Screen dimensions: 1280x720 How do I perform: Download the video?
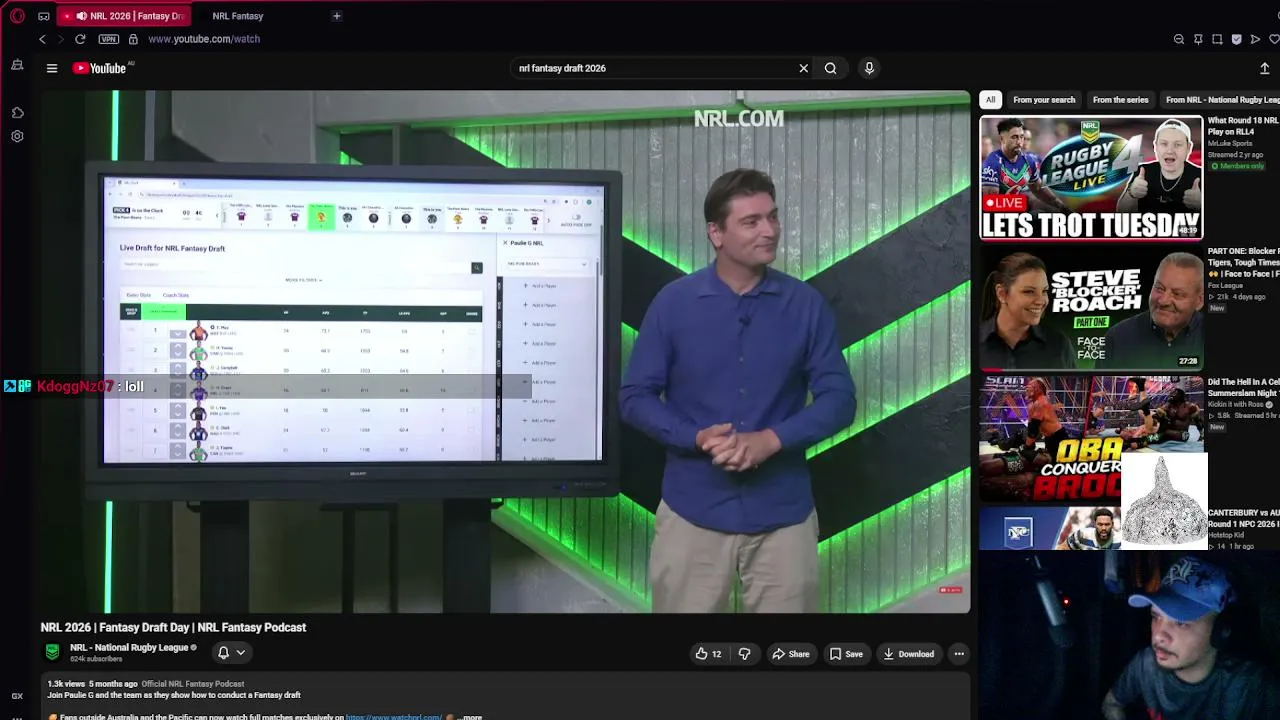[x=908, y=654]
